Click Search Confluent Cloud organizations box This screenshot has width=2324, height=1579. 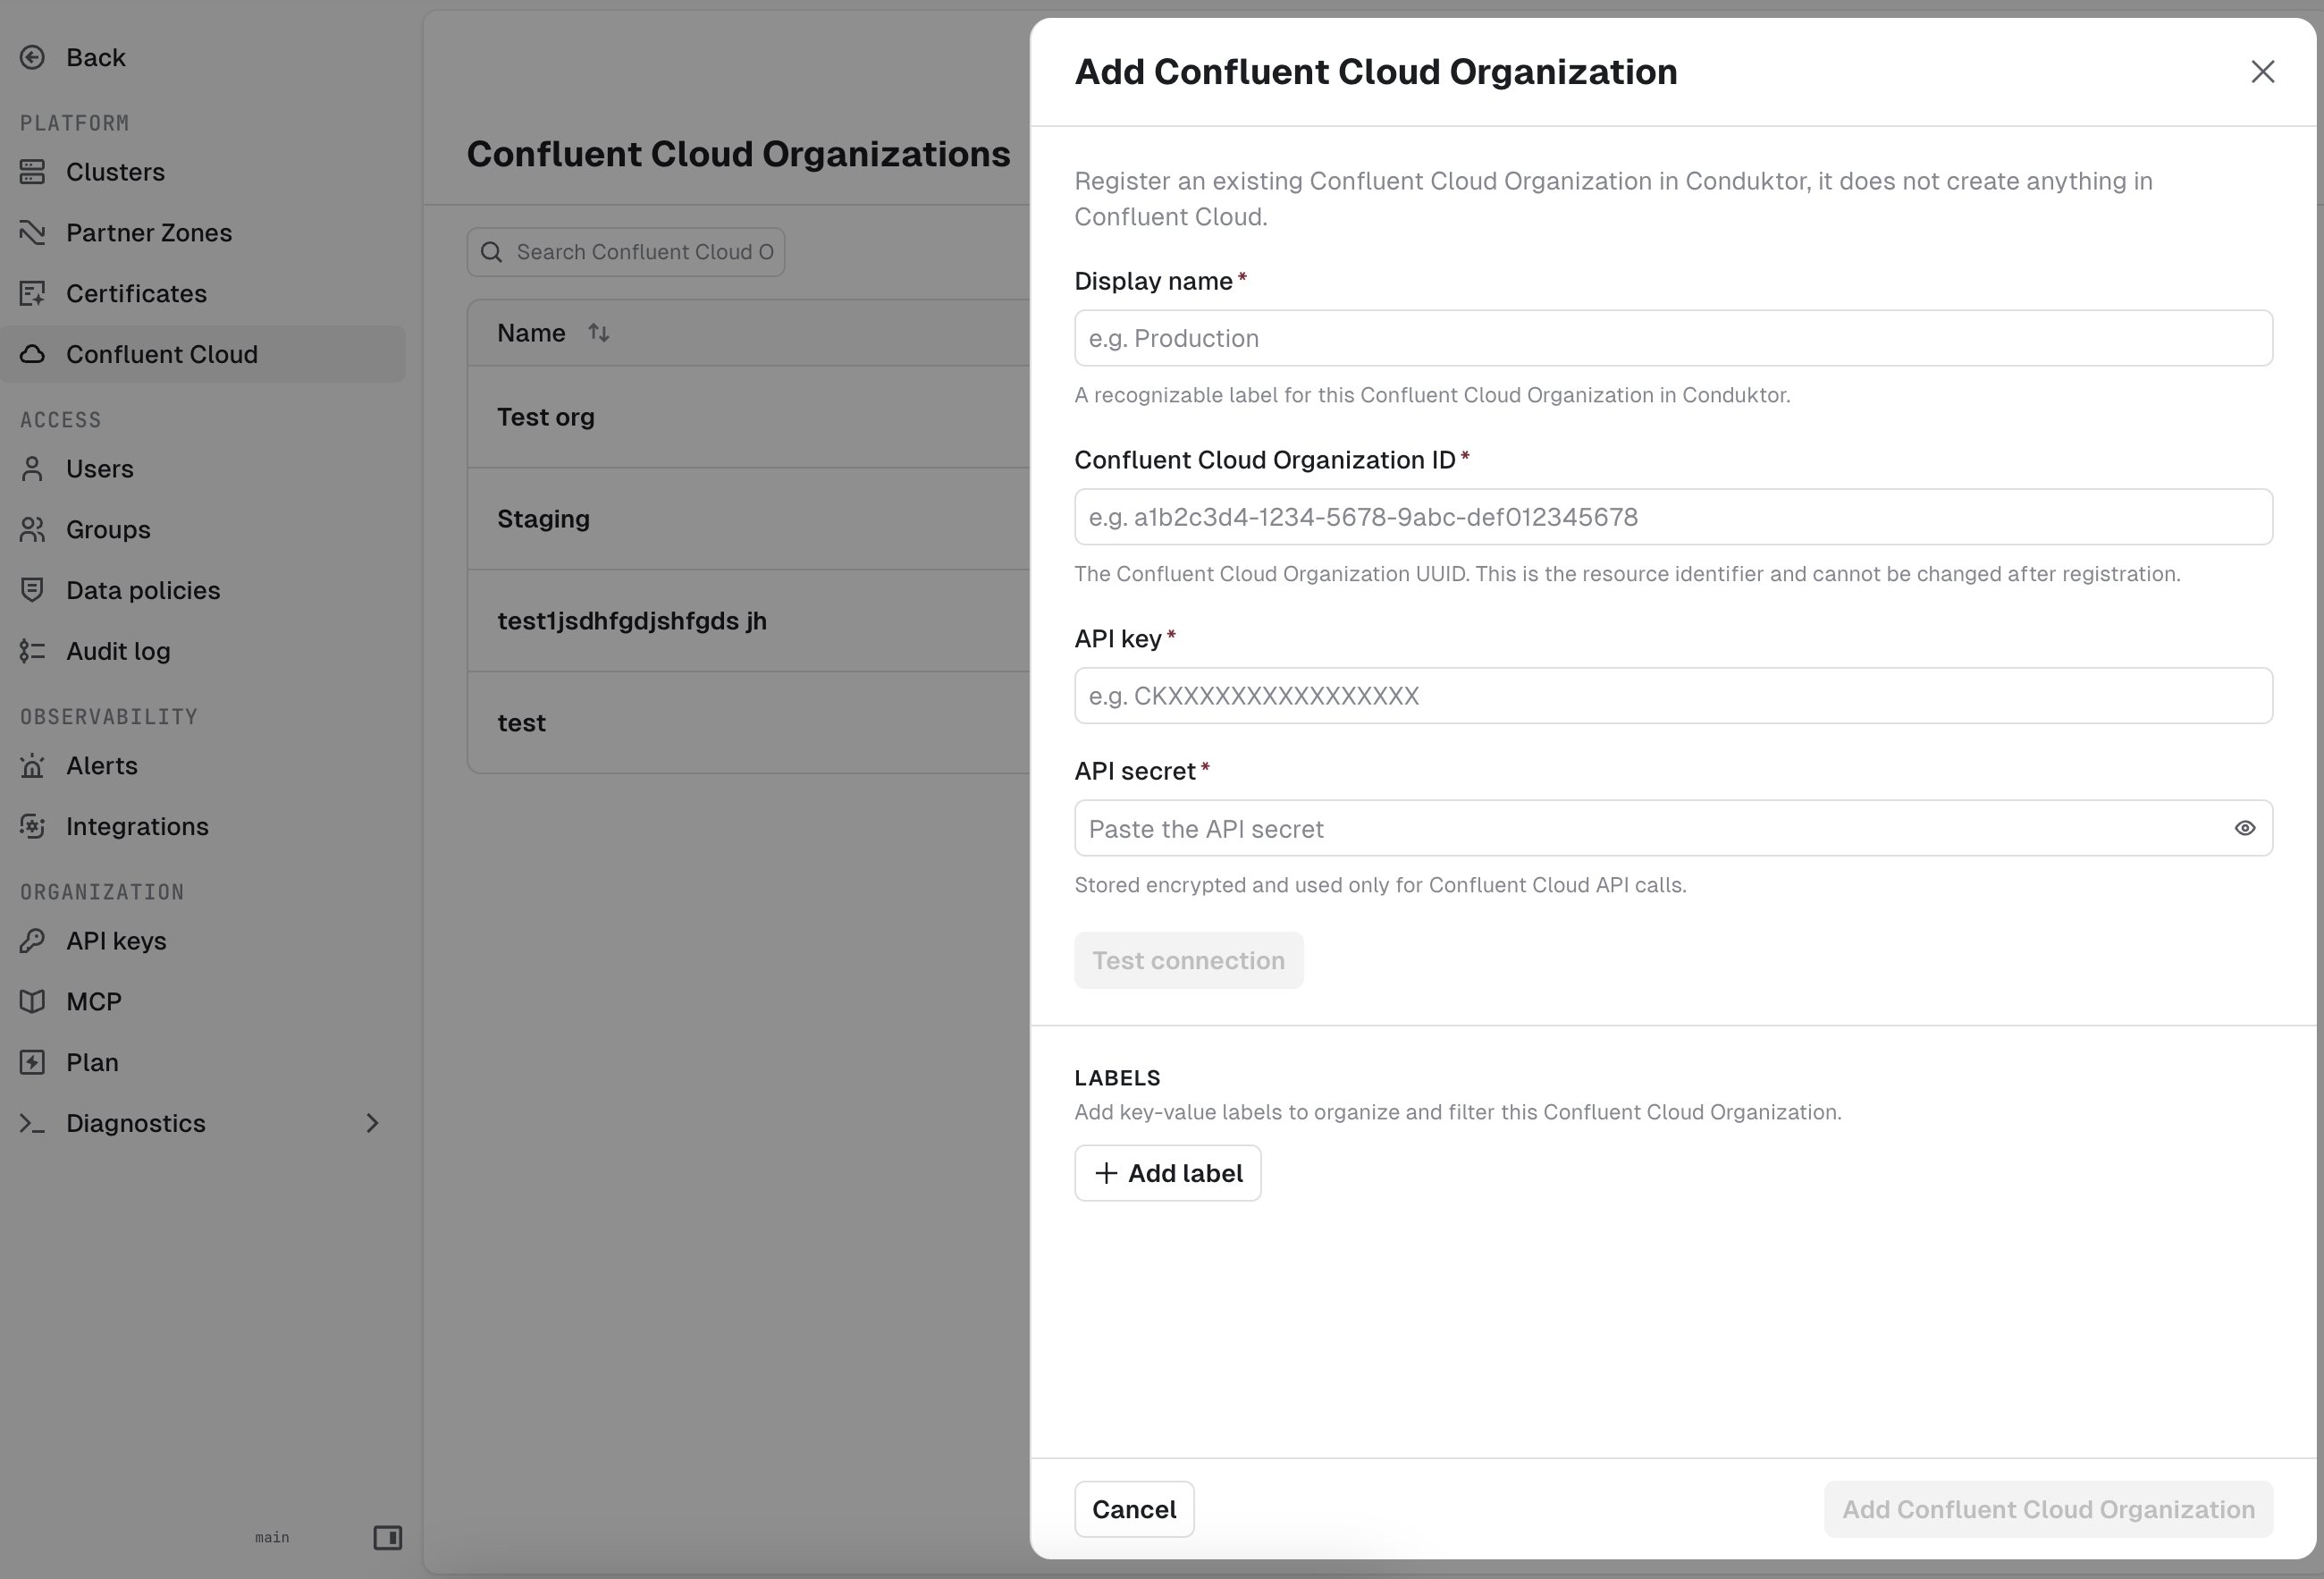coord(626,252)
